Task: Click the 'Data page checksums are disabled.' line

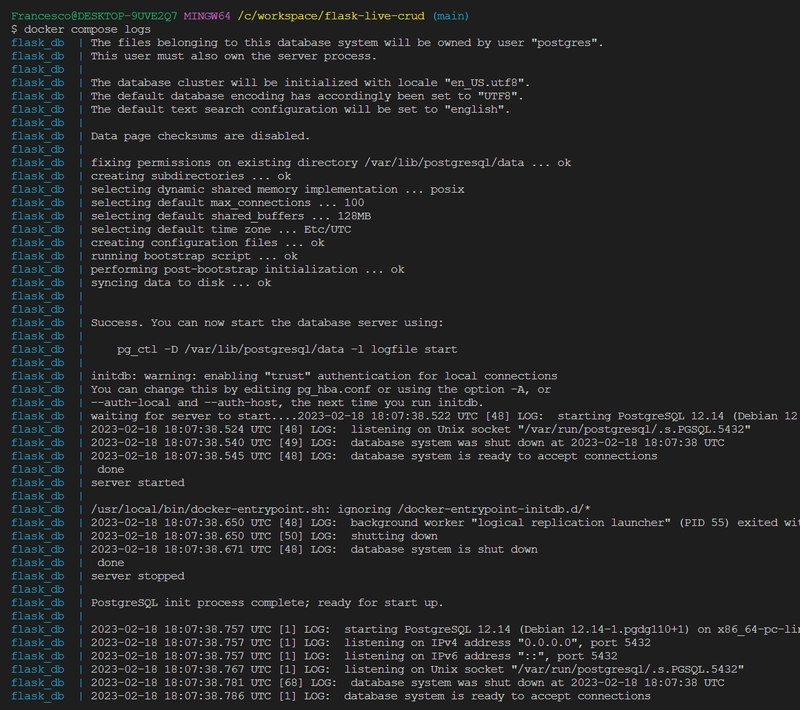Action: point(201,136)
